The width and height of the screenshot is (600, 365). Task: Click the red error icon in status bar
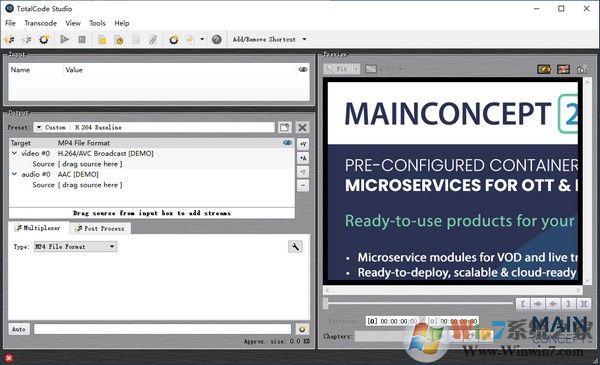9,358
